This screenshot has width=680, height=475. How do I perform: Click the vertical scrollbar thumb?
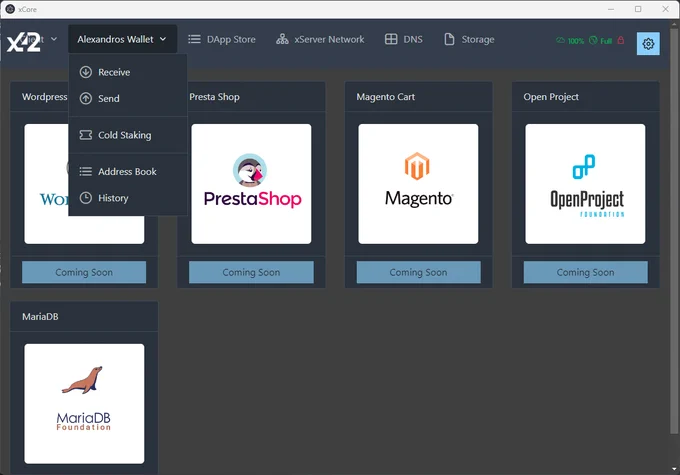coord(673,230)
